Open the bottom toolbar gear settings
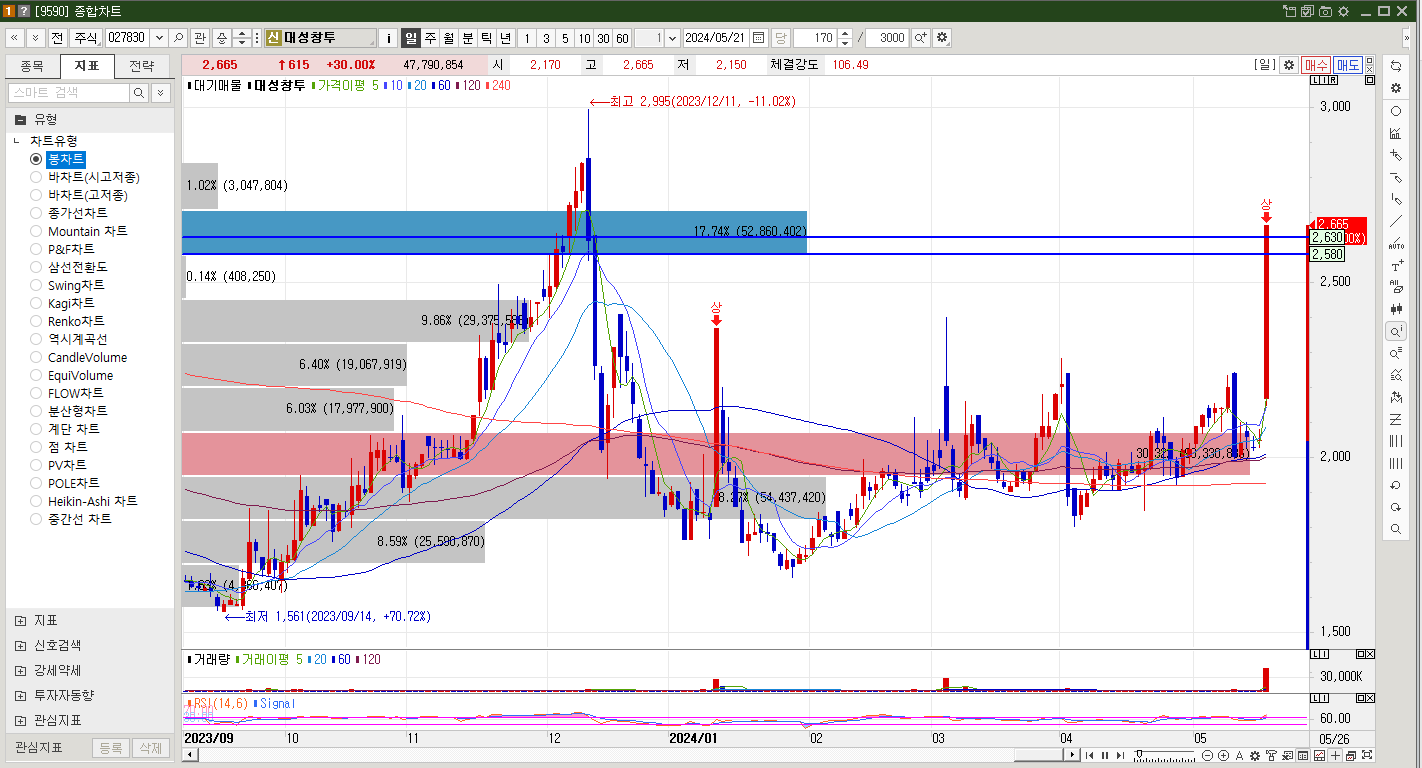 tap(1255, 755)
